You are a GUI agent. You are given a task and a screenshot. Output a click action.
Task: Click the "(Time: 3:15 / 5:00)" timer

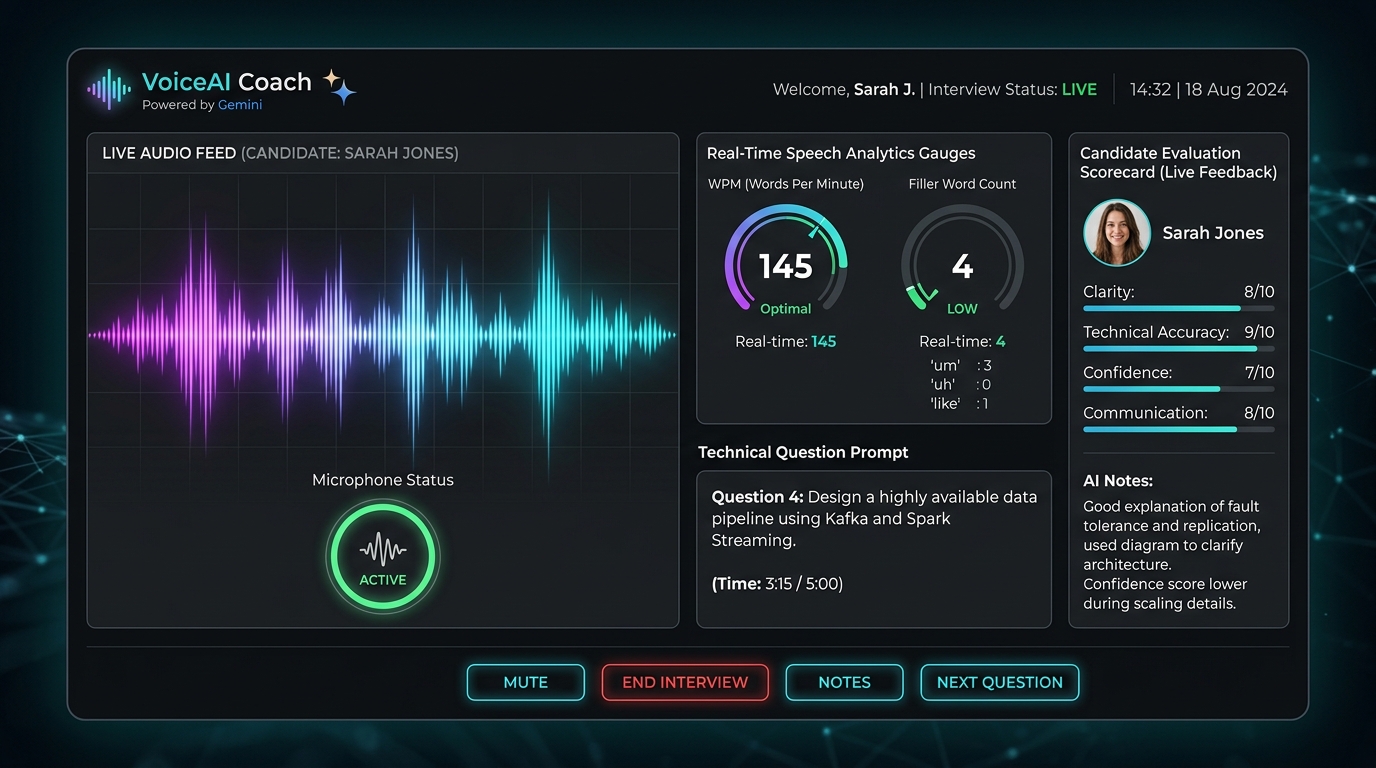(x=777, y=584)
